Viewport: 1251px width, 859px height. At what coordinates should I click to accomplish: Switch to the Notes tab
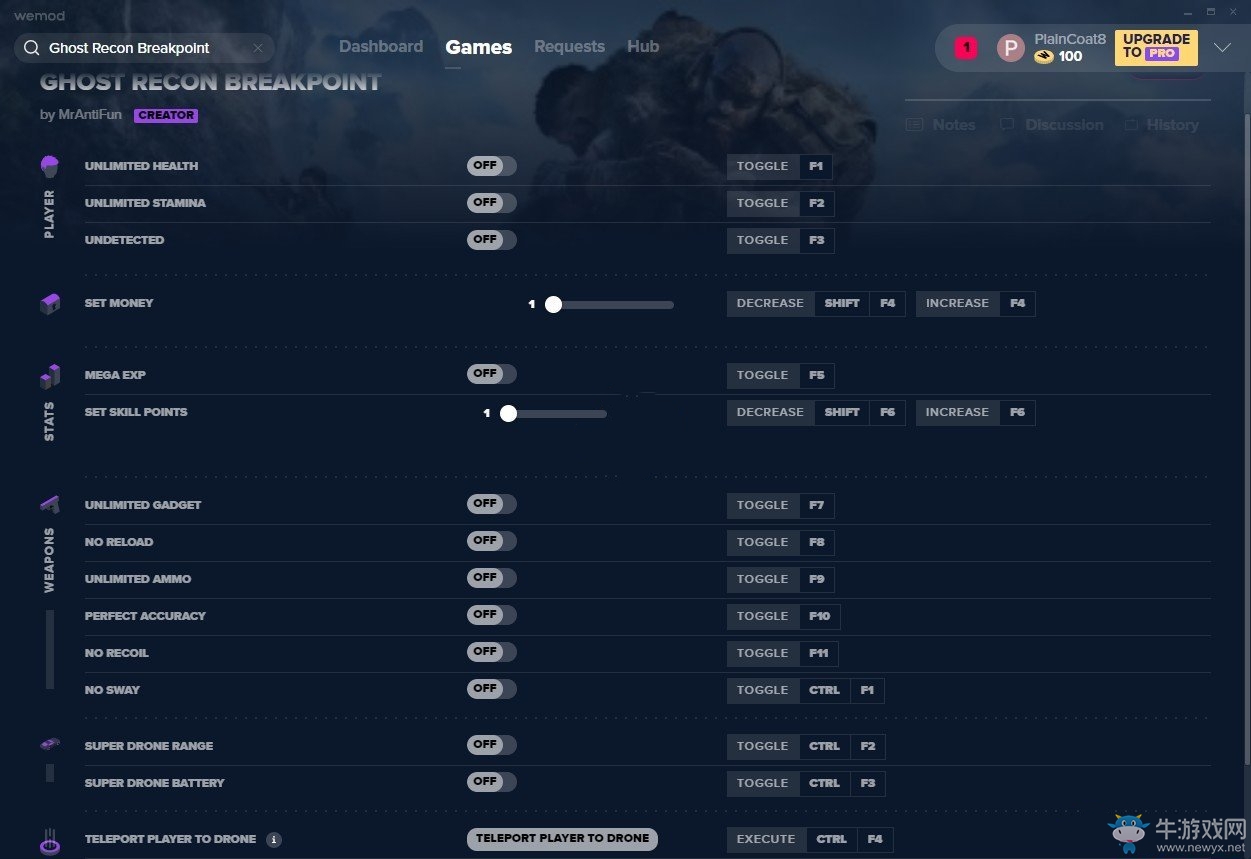point(940,125)
